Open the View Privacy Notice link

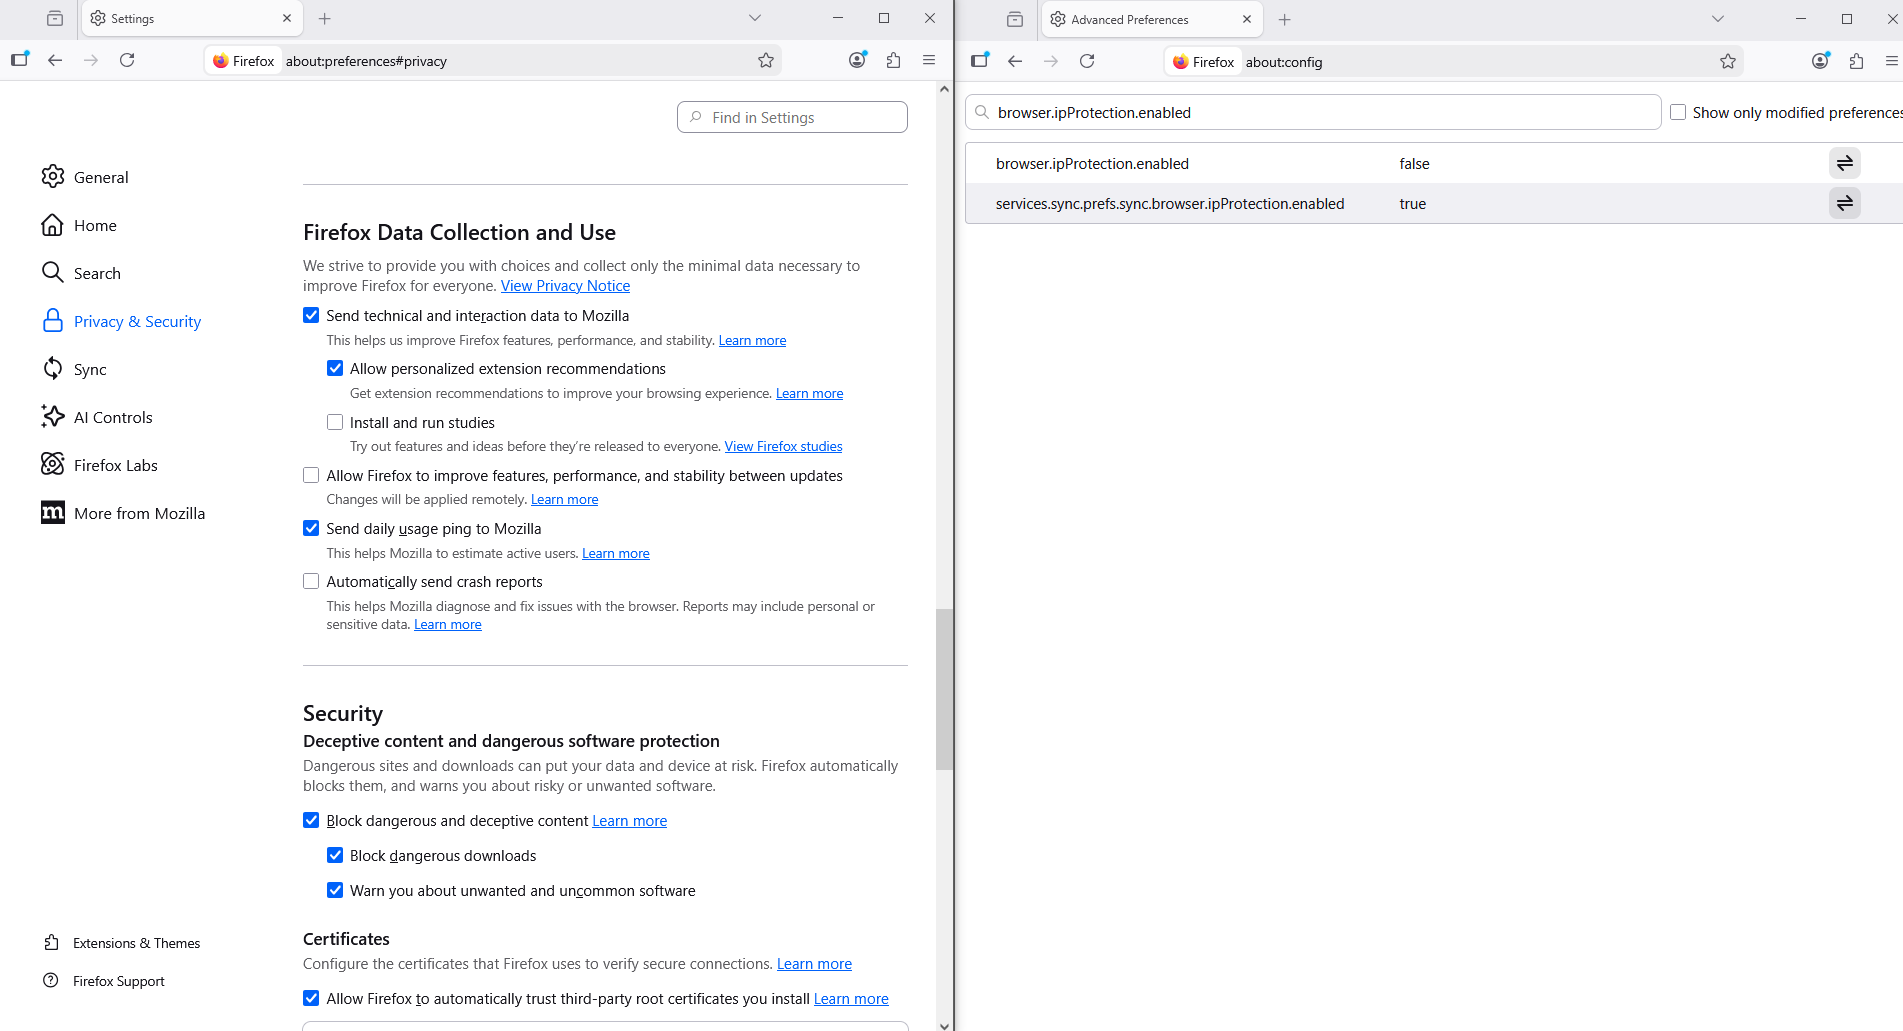click(x=565, y=286)
